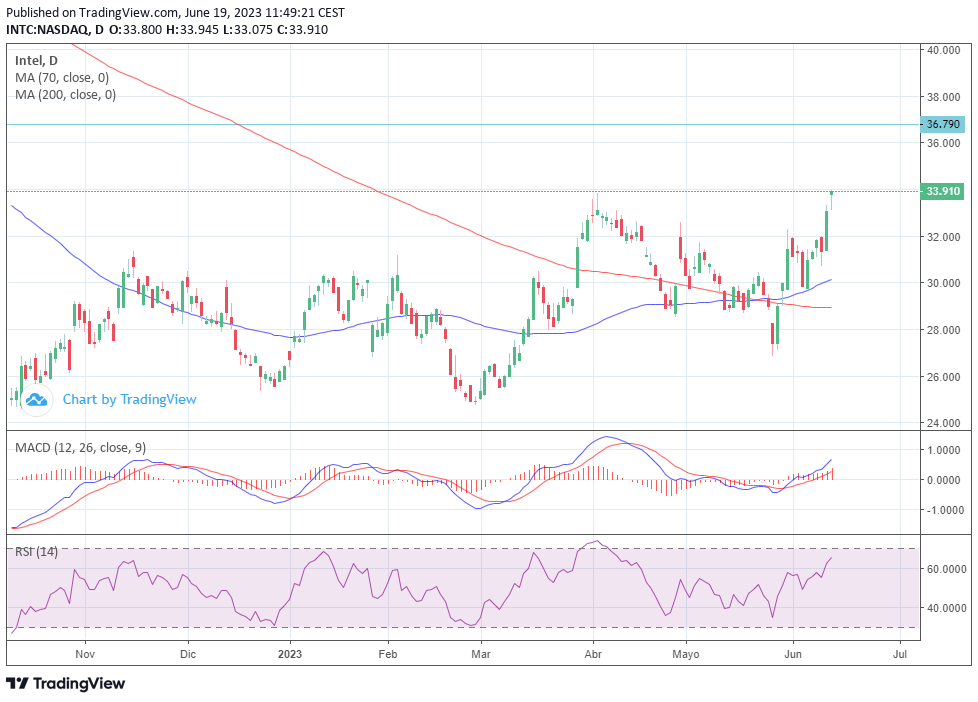978x702 pixels.
Task: Click the 'Jun' label on the time axis
Action: point(793,654)
